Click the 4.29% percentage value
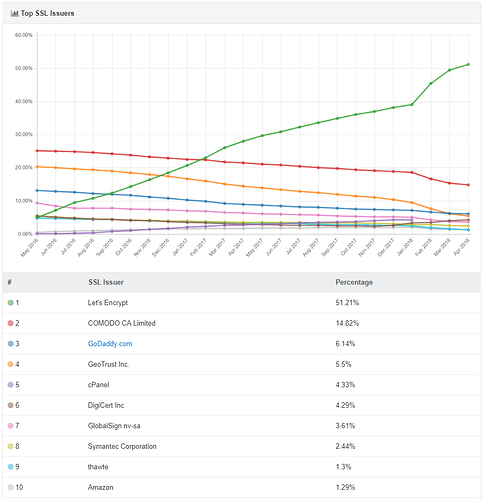The image size is (484, 499). pyautogui.click(x=345, y=405)
